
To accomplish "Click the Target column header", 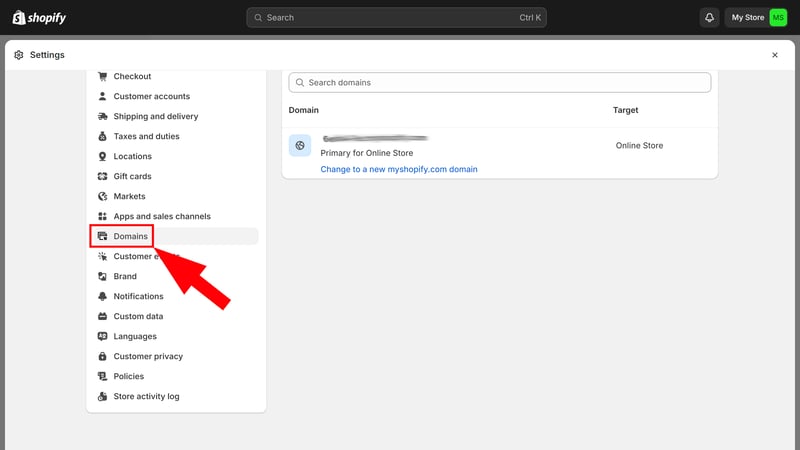I will pyautogui.click(x=626, y=110).
